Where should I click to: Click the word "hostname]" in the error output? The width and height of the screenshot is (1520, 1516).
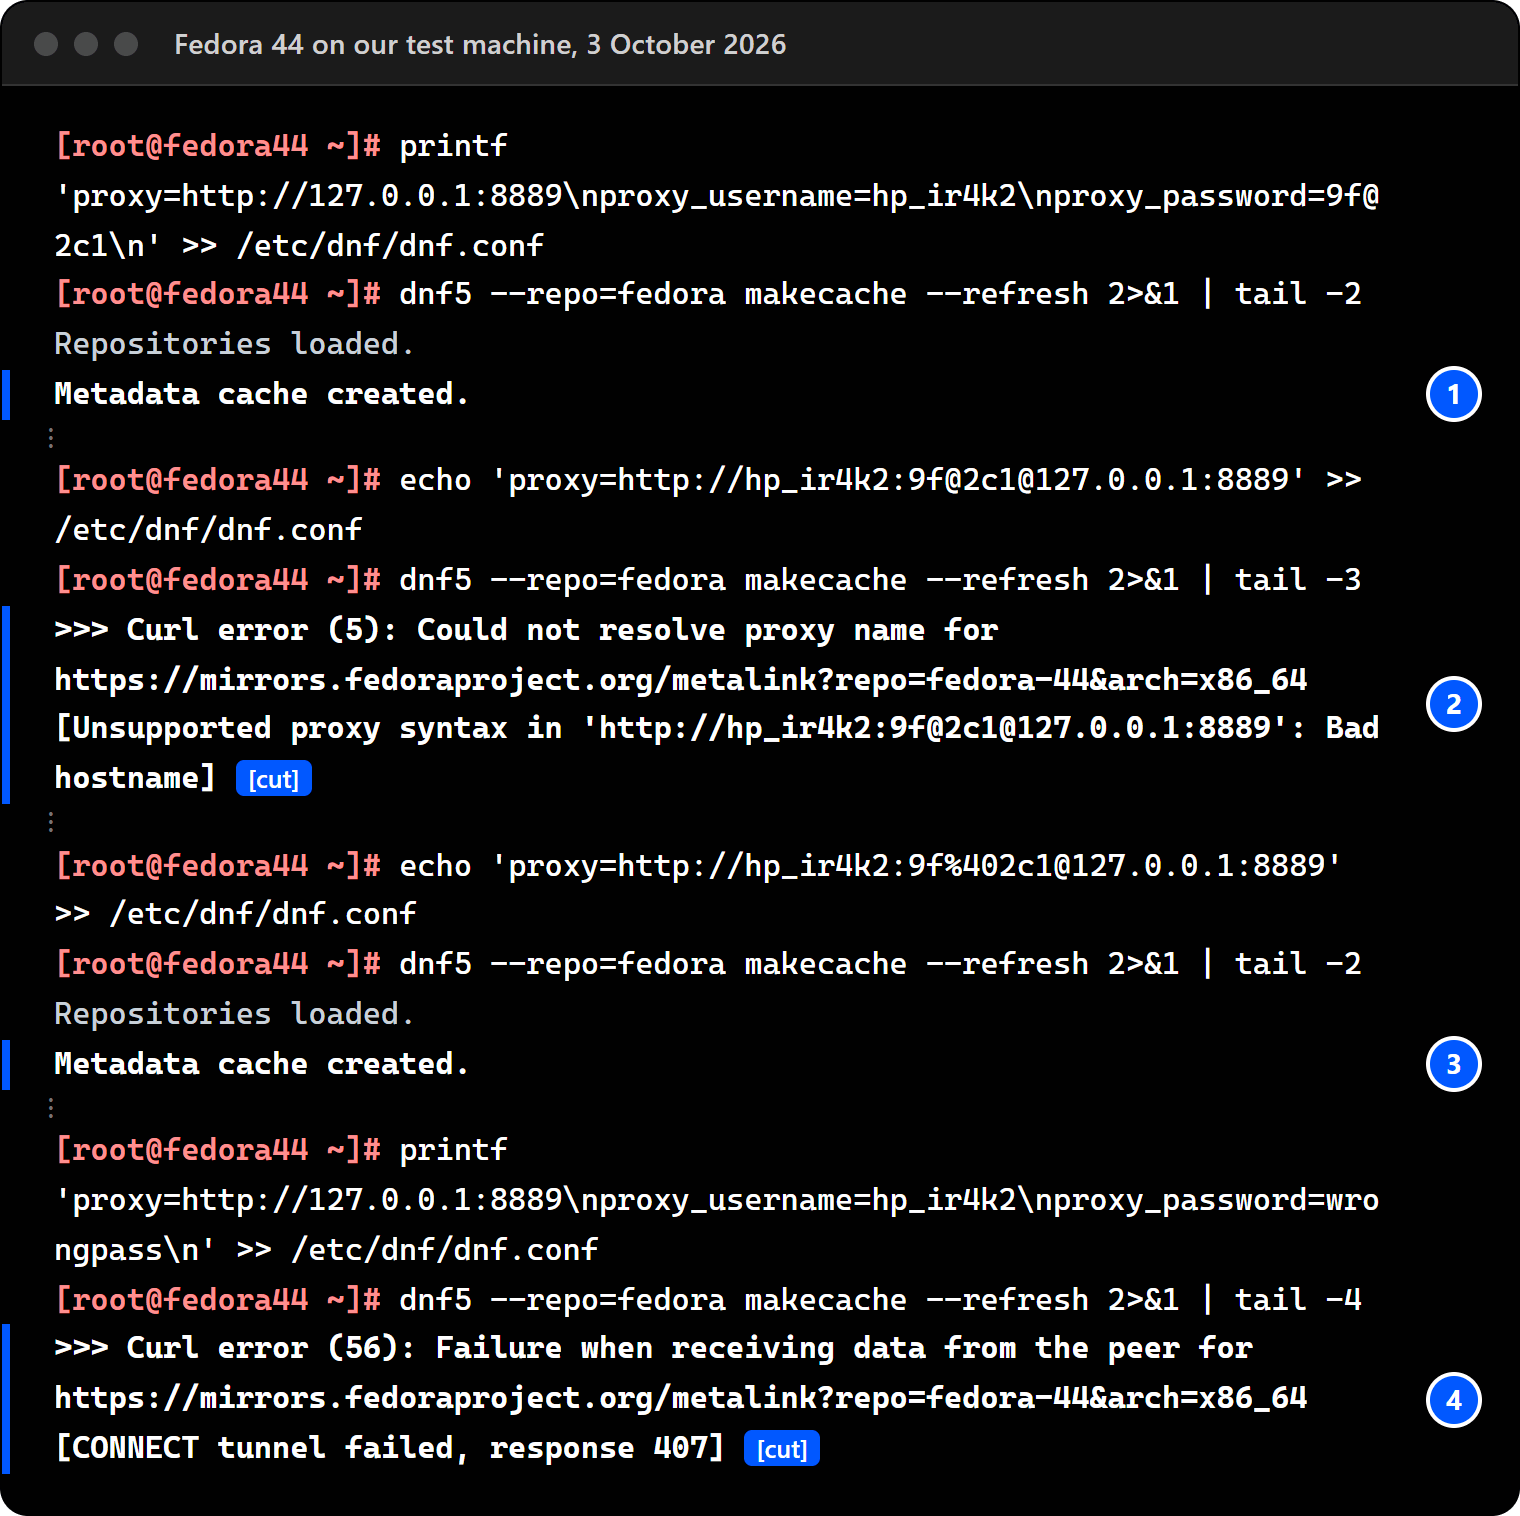[135, 778]
